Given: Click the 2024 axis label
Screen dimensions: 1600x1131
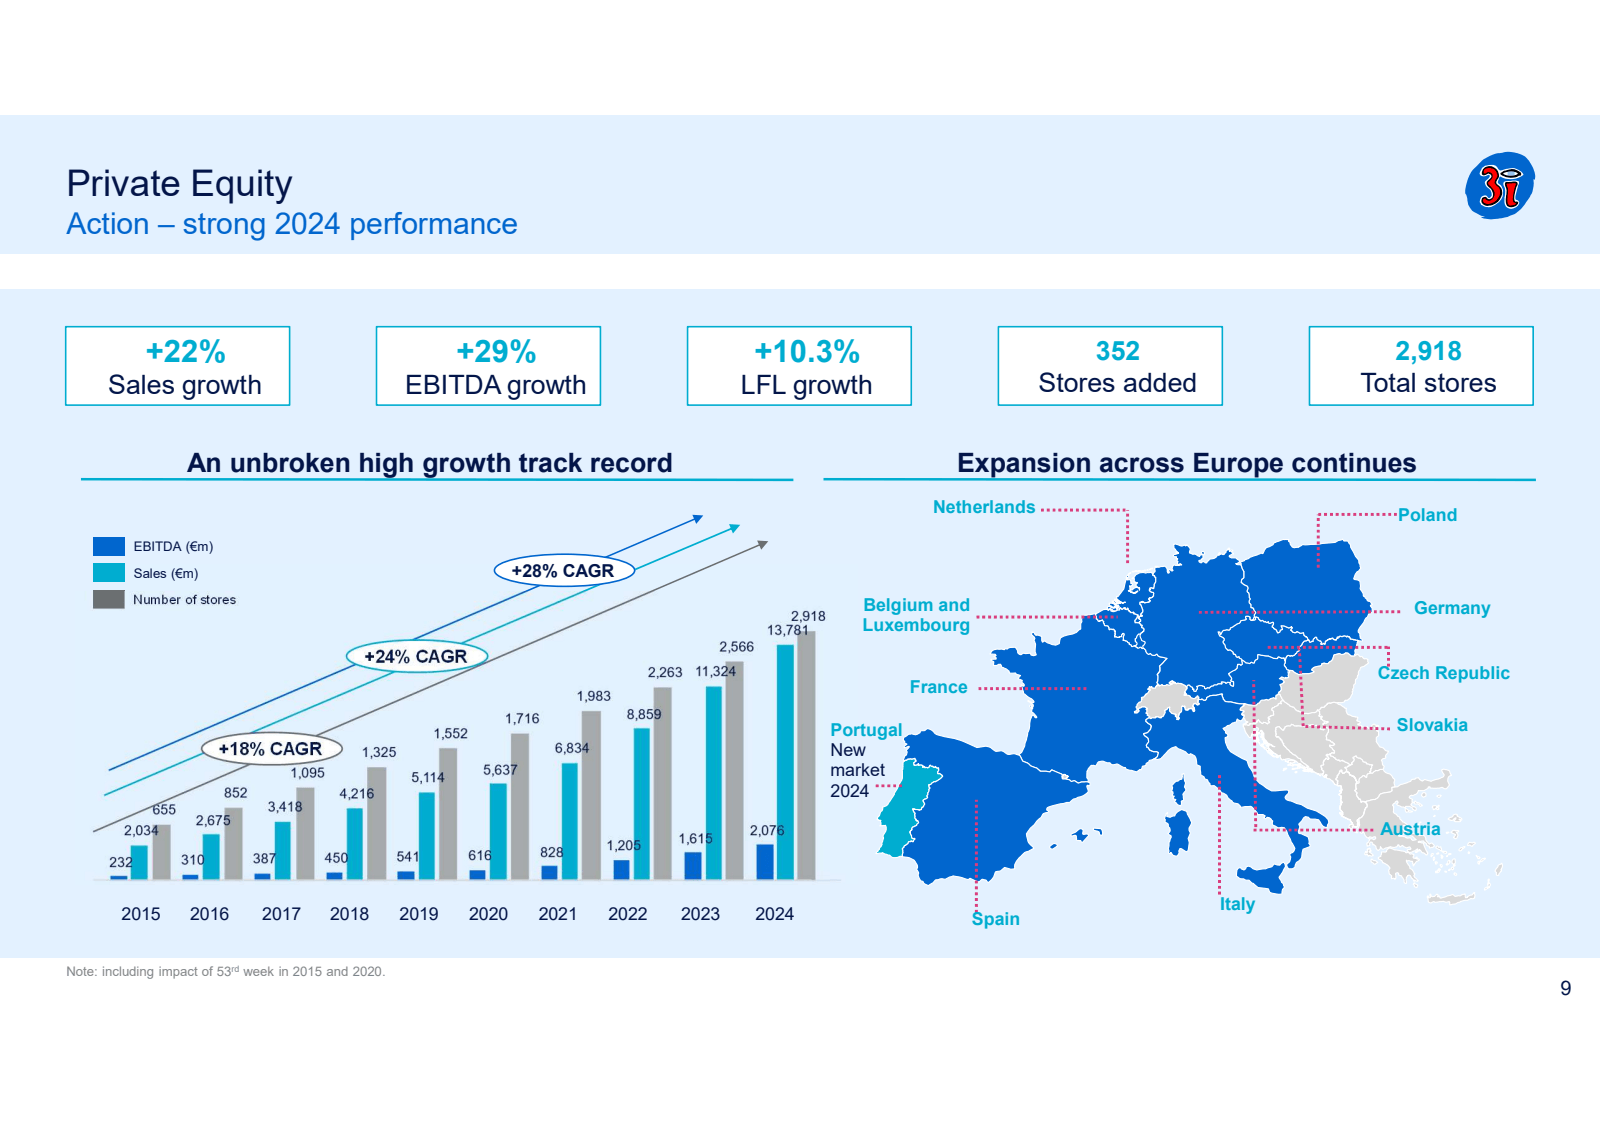Looking at the screenshot, I should [x=774, y=914].
